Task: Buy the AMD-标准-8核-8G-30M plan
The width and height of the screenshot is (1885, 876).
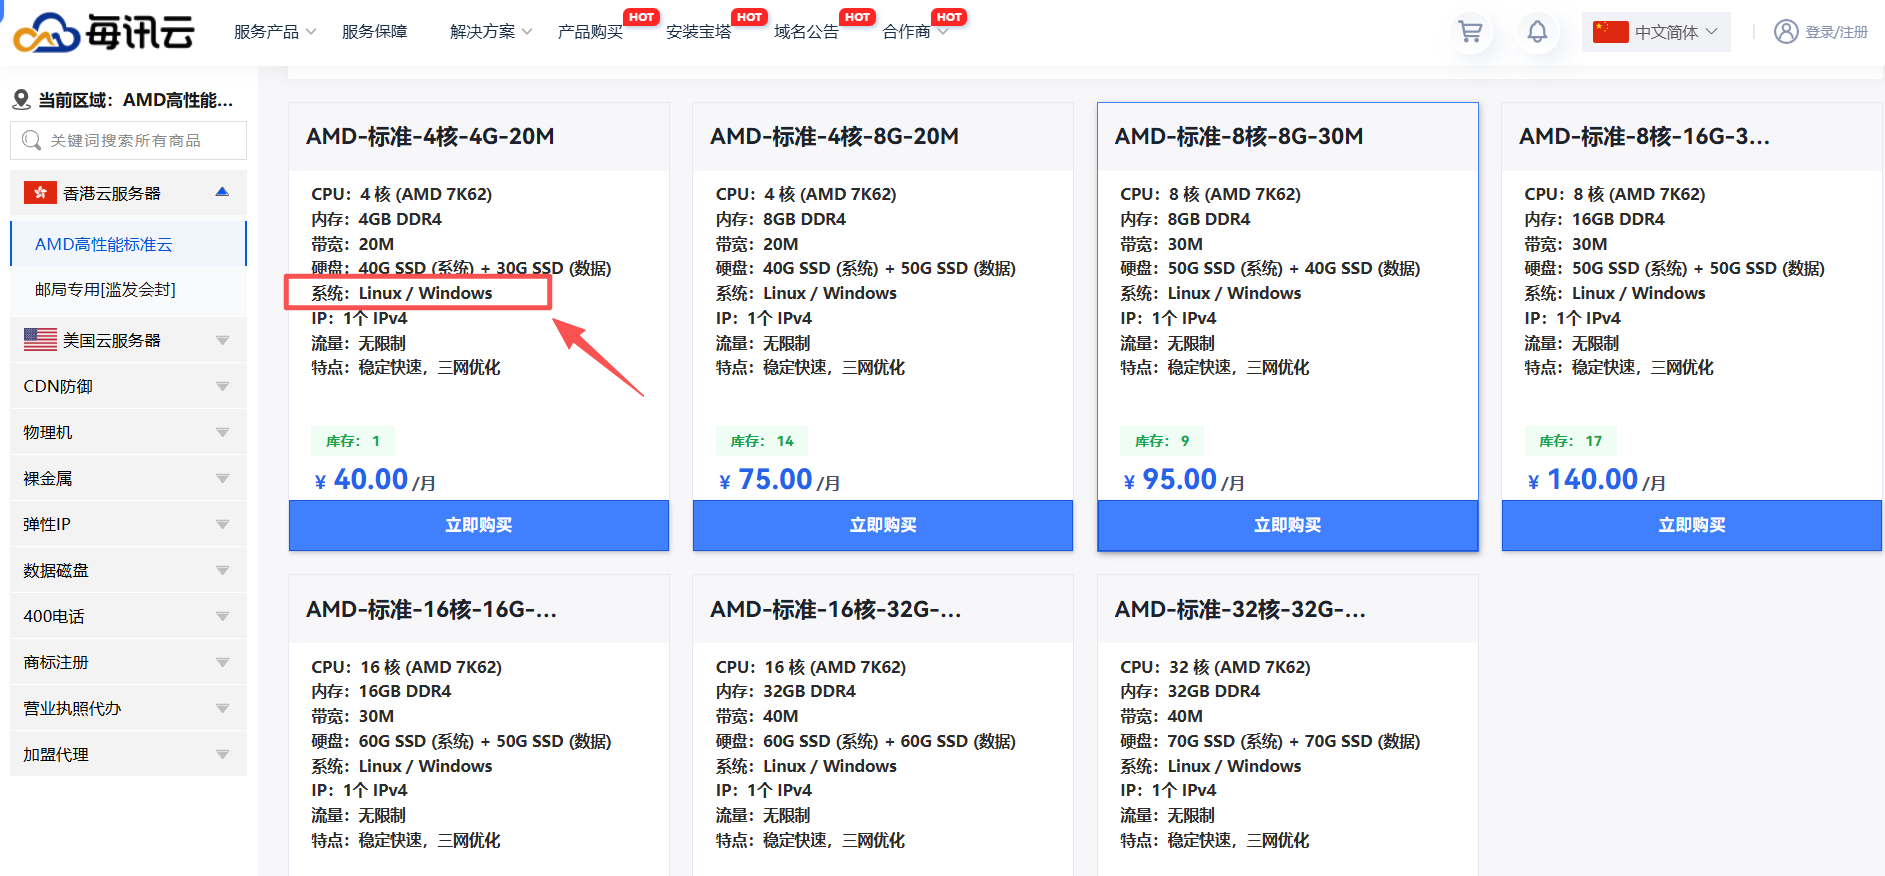Action: pyautogui.click(x=1287, y=525)
